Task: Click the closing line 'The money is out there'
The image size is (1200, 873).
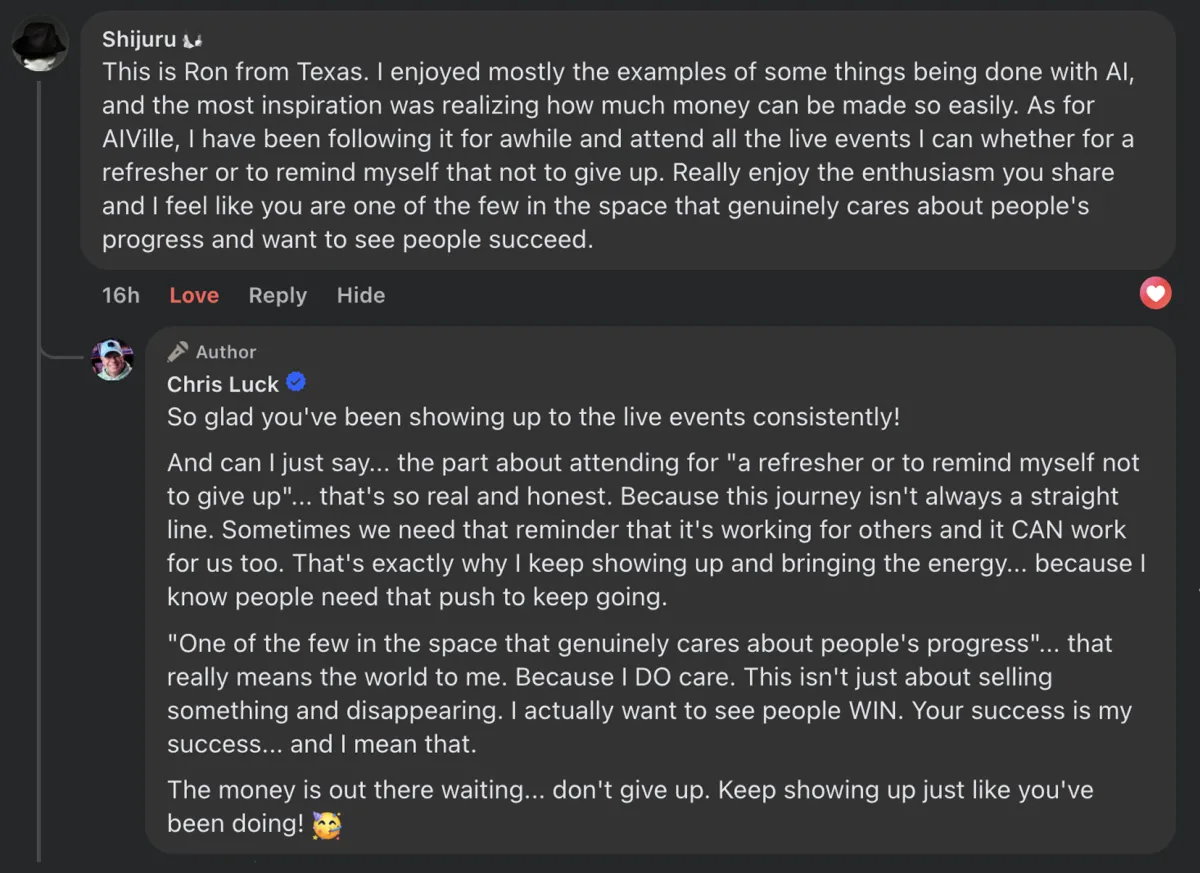Action: [x=630, y=790]
